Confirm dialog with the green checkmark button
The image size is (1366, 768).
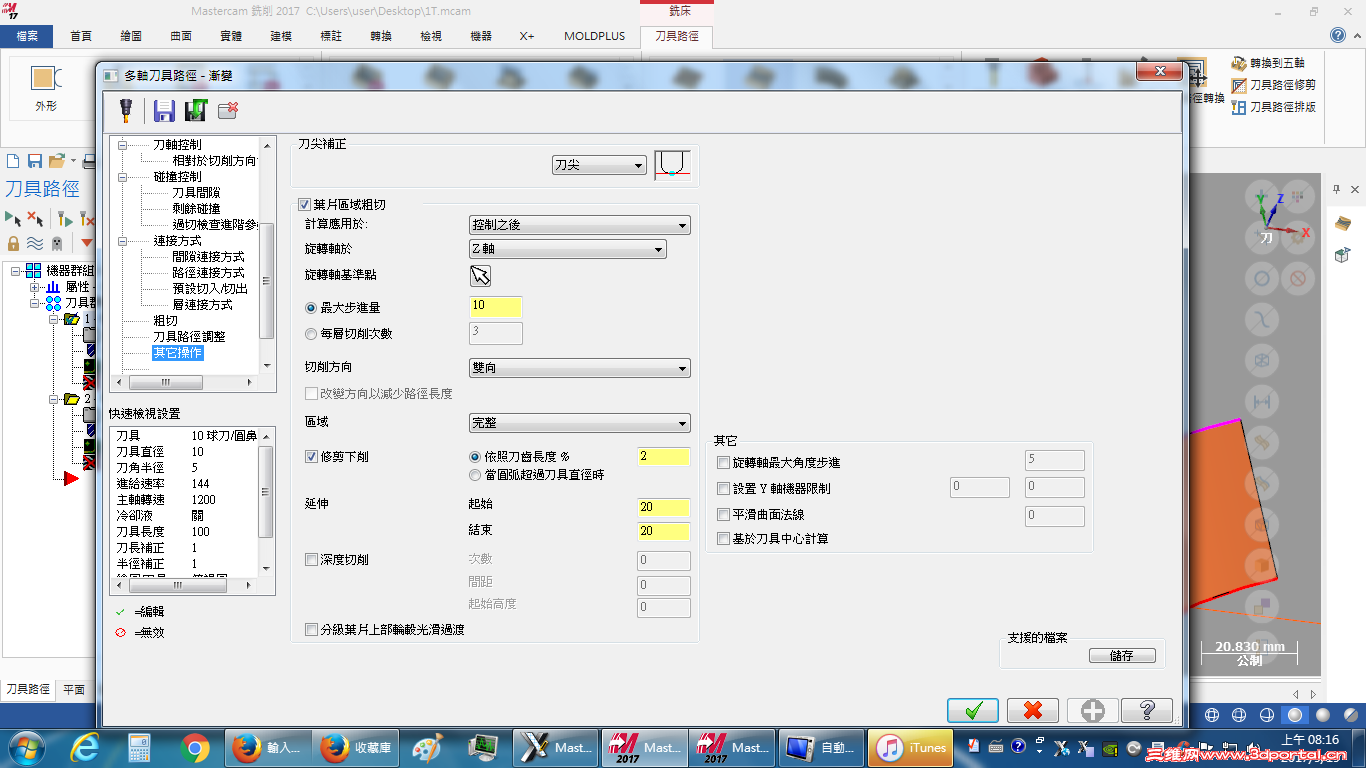(x=973, y=710)
